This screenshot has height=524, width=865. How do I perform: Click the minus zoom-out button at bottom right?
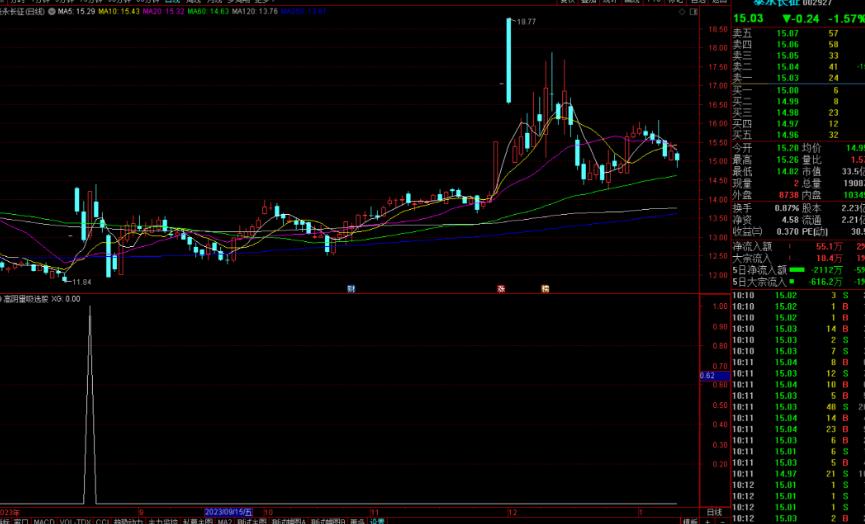723,522
